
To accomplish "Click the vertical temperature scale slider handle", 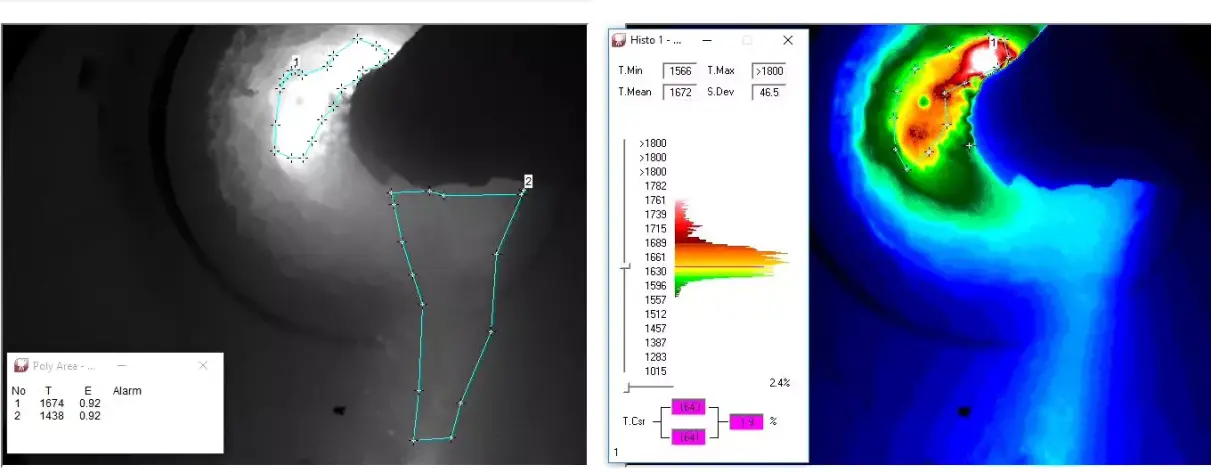I will (627, 266).
